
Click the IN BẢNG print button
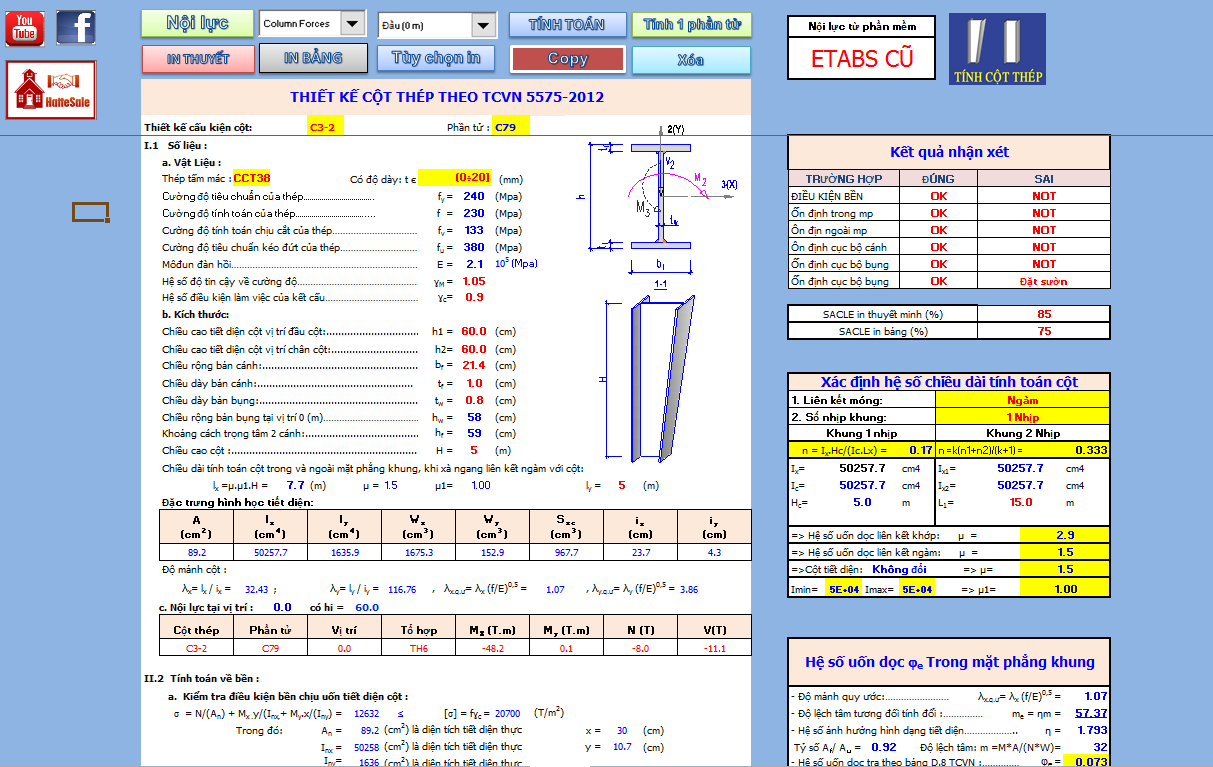(x=313, y=59)
